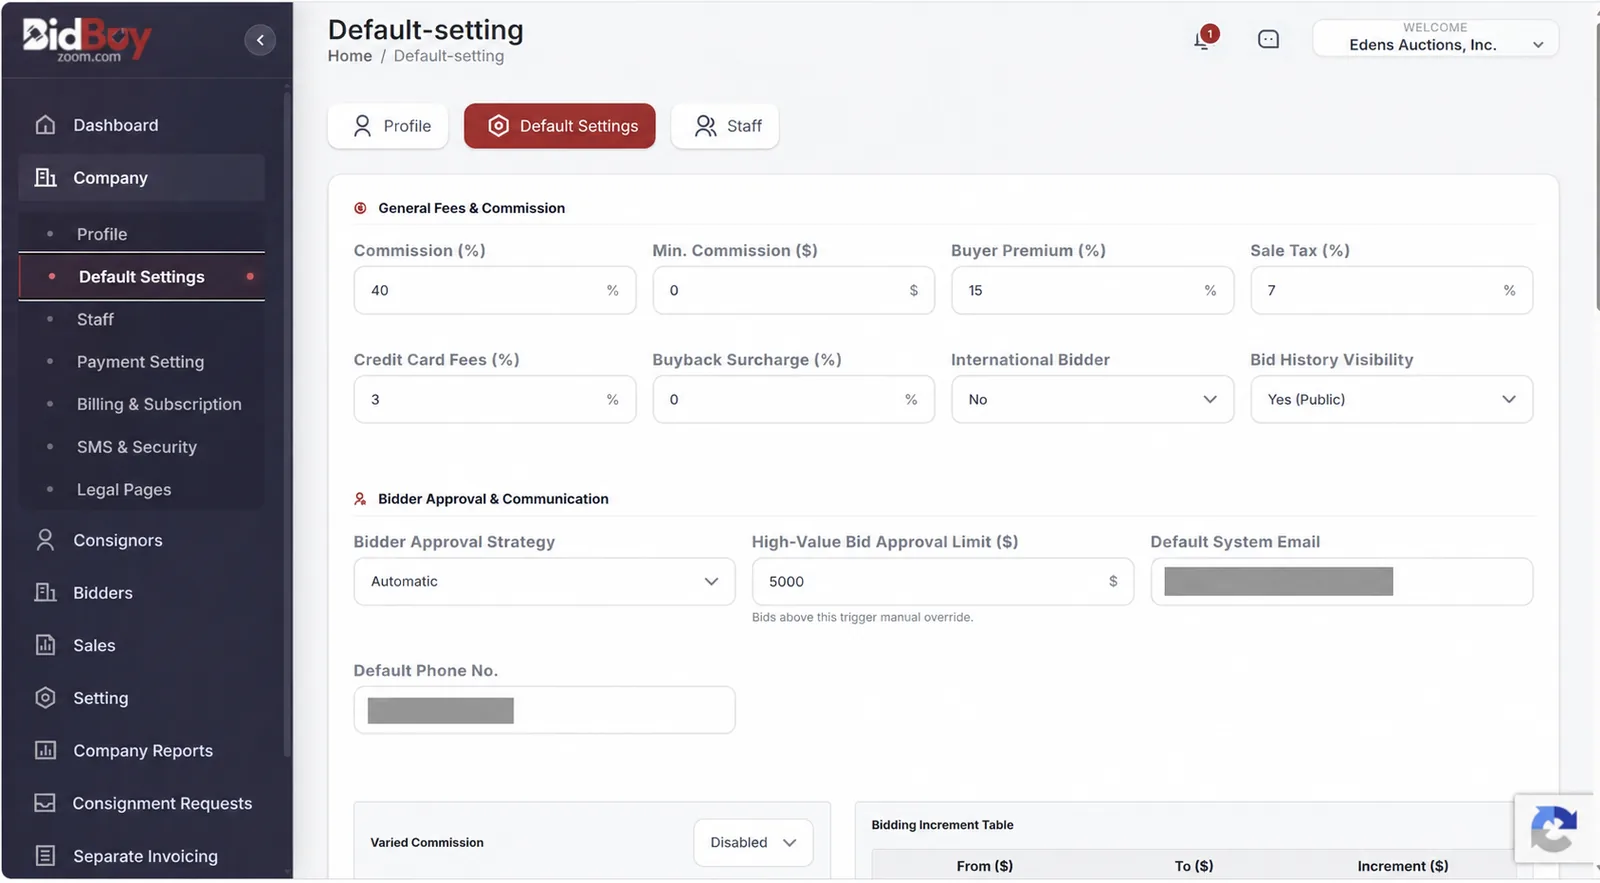Click the Consignment Requests inbox icon

(x=45, y=803)
